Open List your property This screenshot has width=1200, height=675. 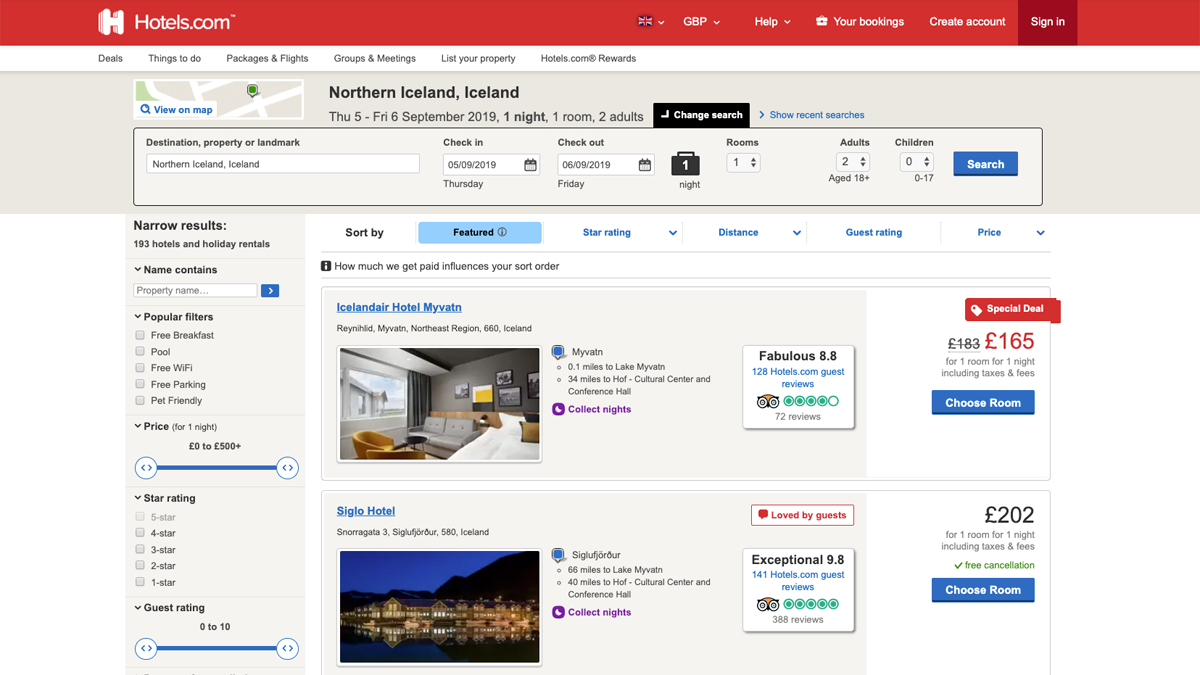tap(478, 58)
